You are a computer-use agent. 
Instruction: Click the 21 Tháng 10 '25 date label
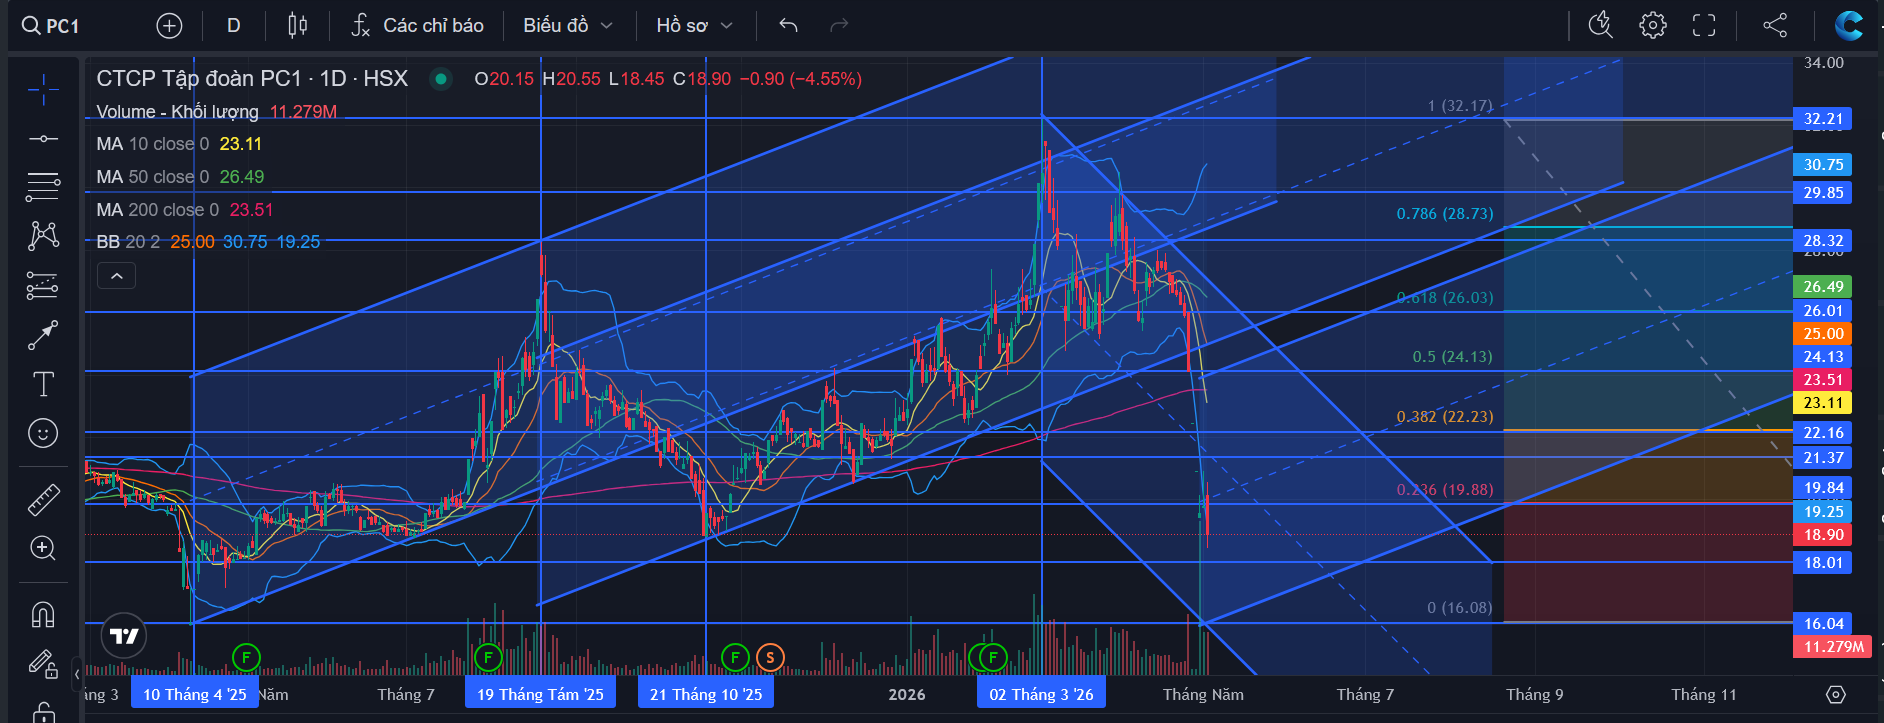pos(706,695)
